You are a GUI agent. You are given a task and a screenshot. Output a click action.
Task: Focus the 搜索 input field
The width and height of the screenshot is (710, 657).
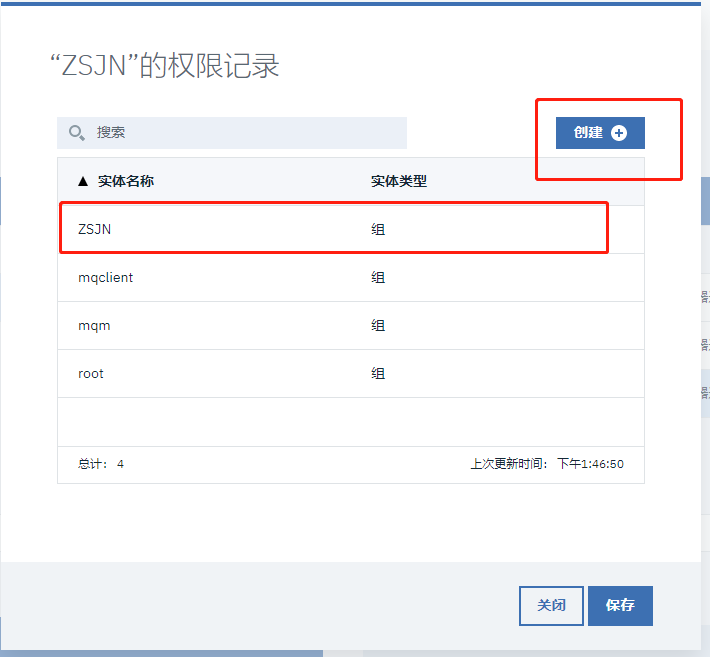click(240, 133)
